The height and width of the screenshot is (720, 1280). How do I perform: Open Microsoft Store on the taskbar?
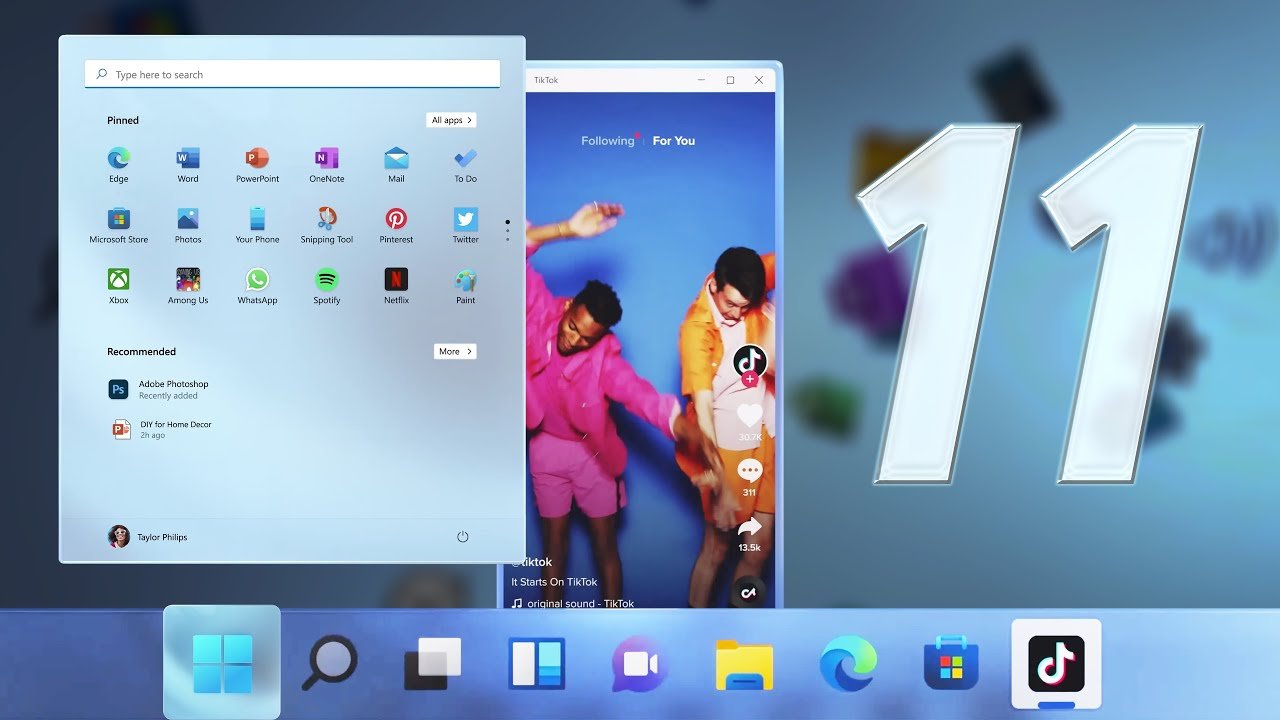(x=951, y=664)
